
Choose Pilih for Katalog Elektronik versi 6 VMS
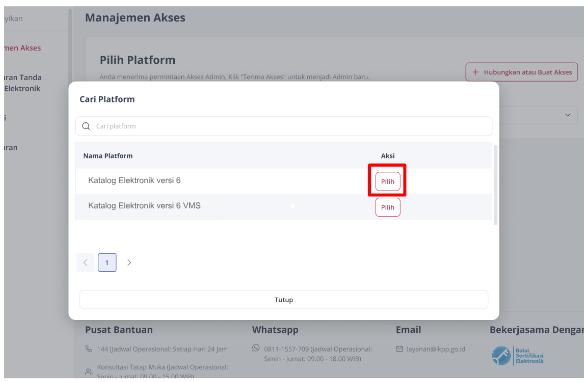point(388,207)
